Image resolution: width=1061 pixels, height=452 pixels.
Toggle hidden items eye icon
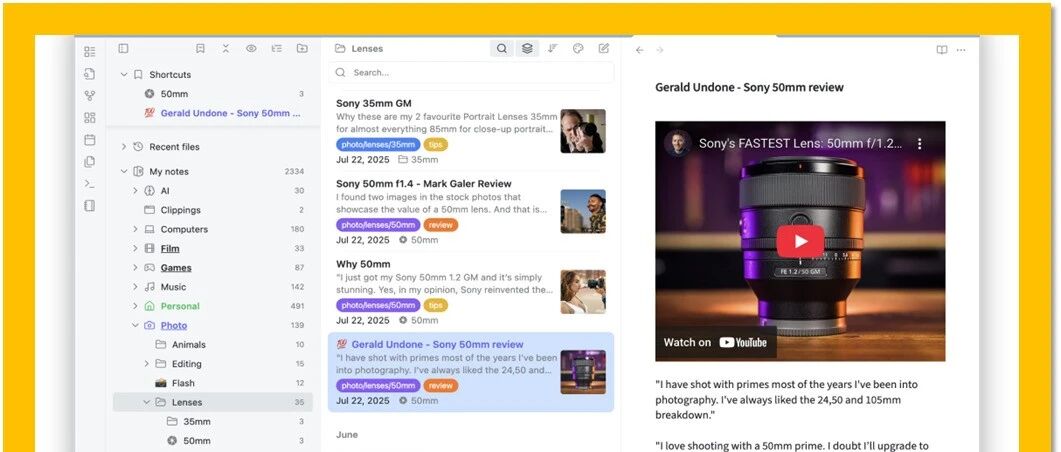point(251,48)
